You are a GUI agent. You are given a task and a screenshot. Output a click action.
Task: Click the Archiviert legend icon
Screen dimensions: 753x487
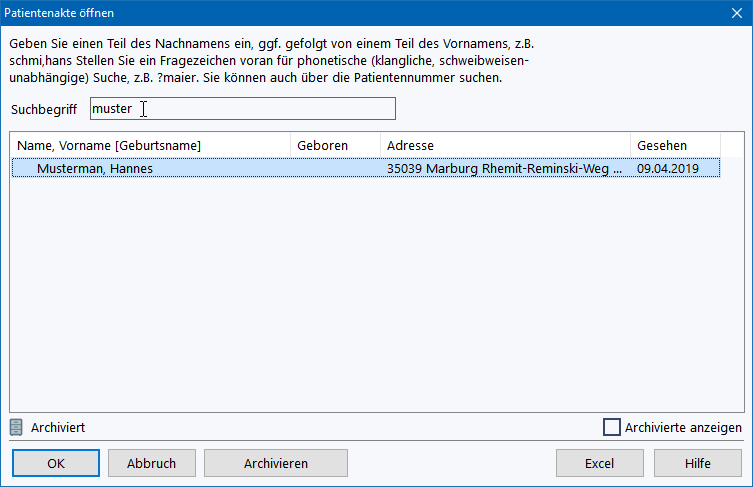[x=16, y=427]
